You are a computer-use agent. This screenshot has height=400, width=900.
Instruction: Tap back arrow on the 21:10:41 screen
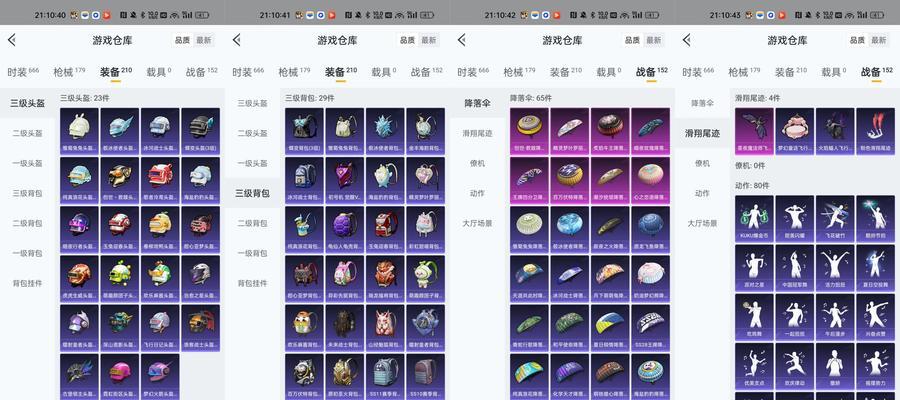click(236, 40)
